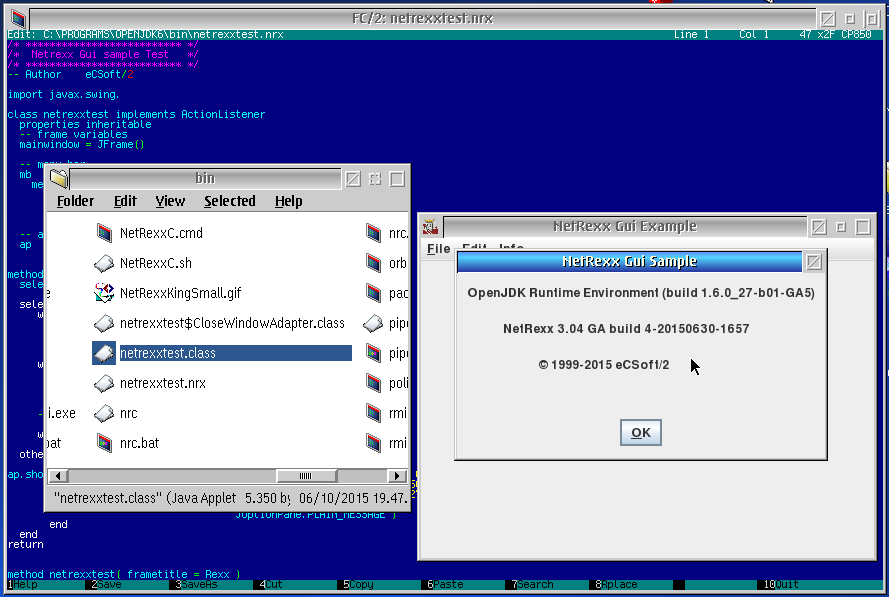
Task: Select the icon beside the truncated 'pac' file
Action: (374, 293)
